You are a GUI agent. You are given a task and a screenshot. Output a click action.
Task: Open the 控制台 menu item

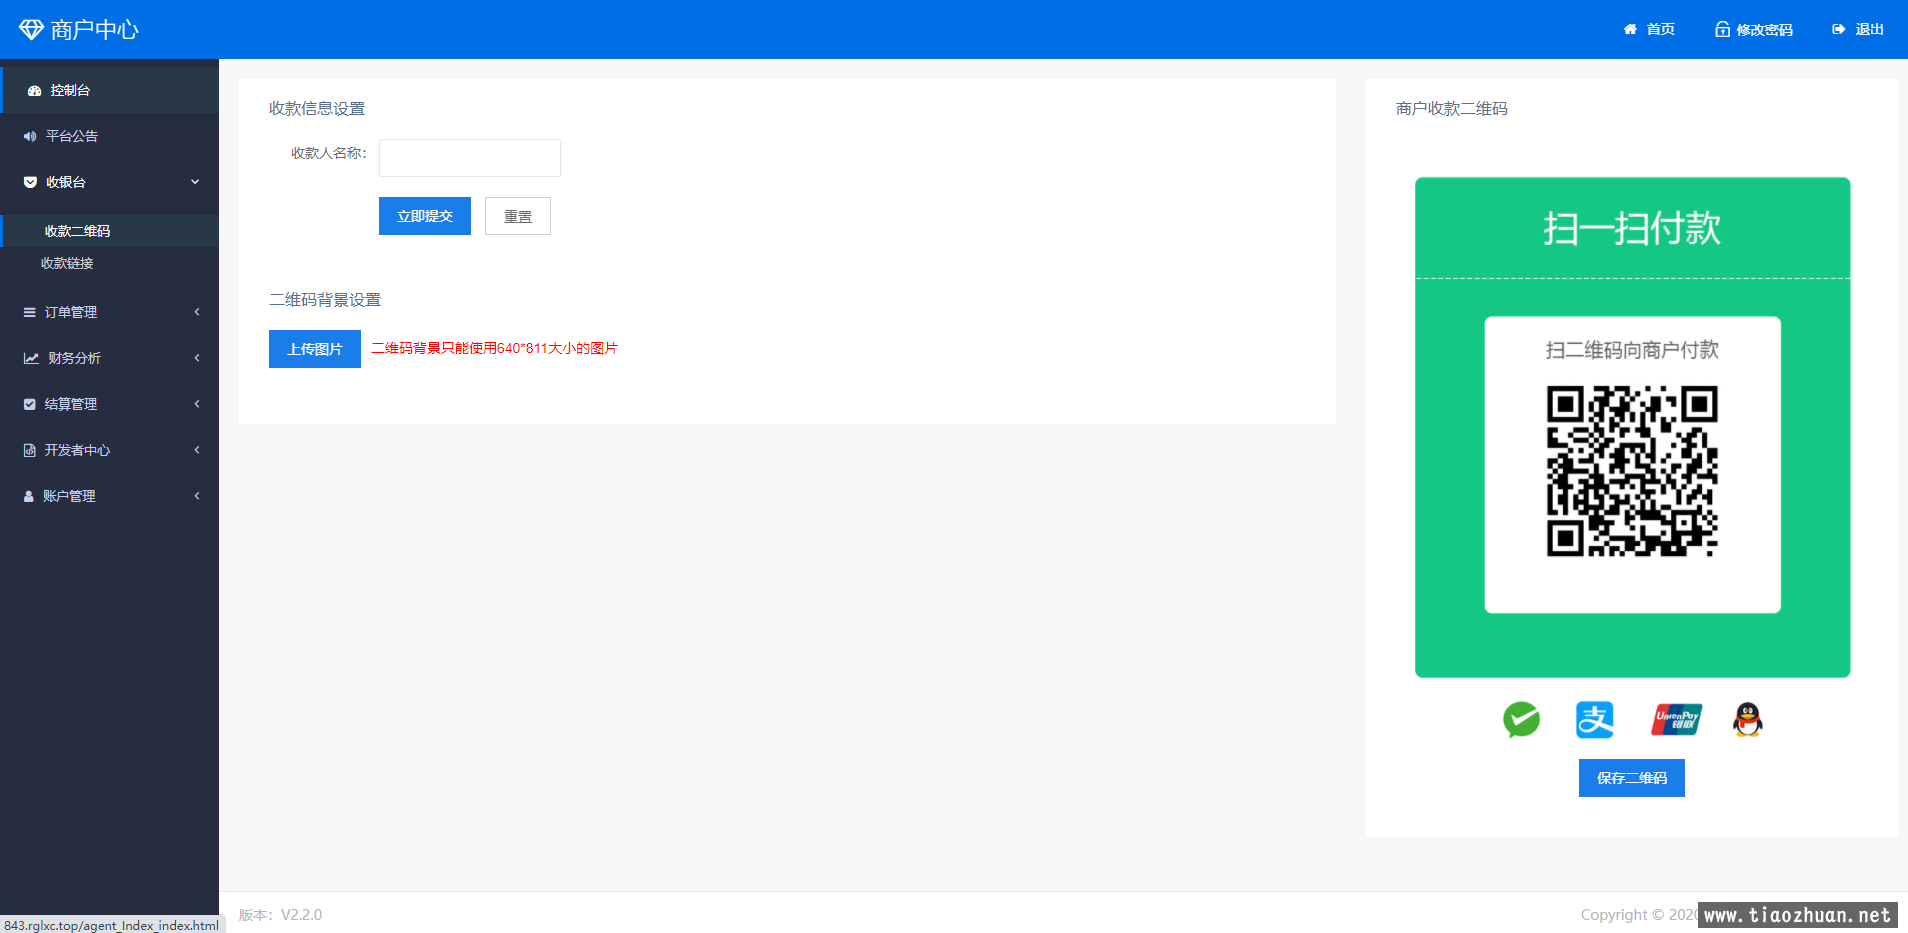click(x=110, y=90)
